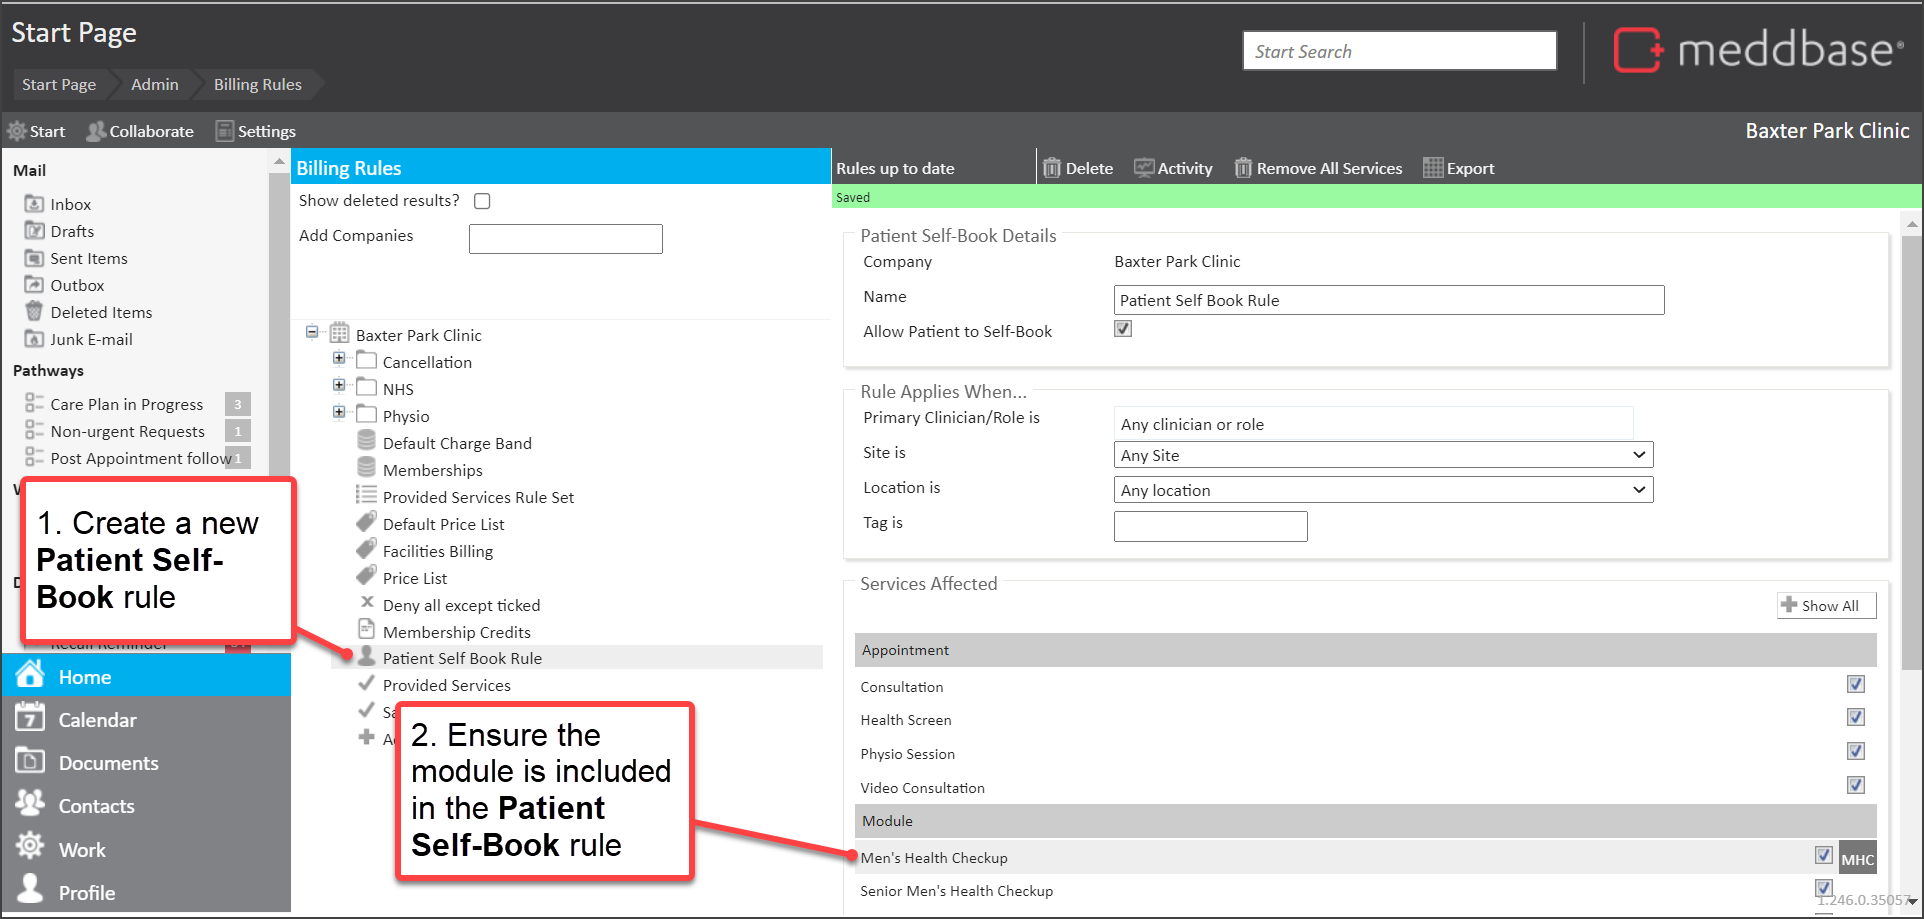This screenshot has width=1924, height=919.
Task: Open the Contacts icon in sidebar
Action: 30,804
